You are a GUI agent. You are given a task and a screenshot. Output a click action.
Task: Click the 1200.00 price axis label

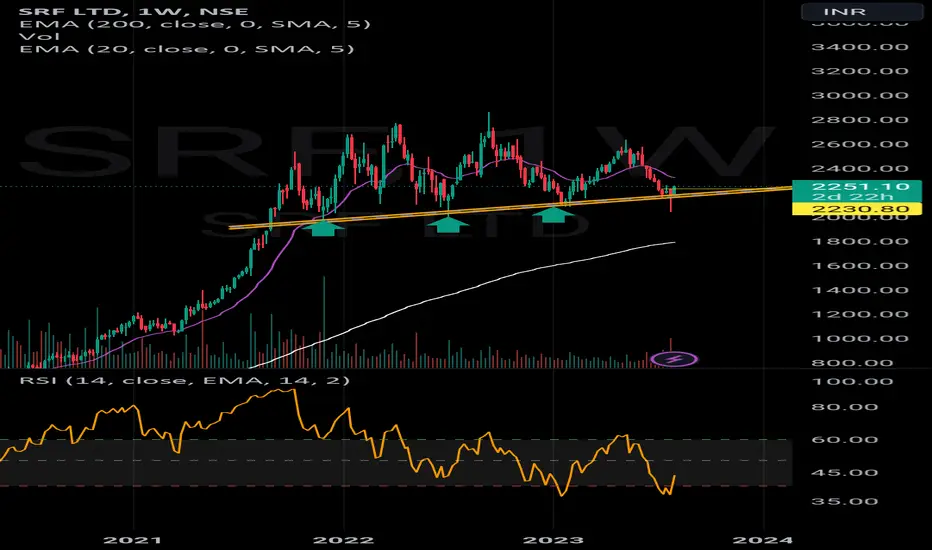(x=860, y=315)
